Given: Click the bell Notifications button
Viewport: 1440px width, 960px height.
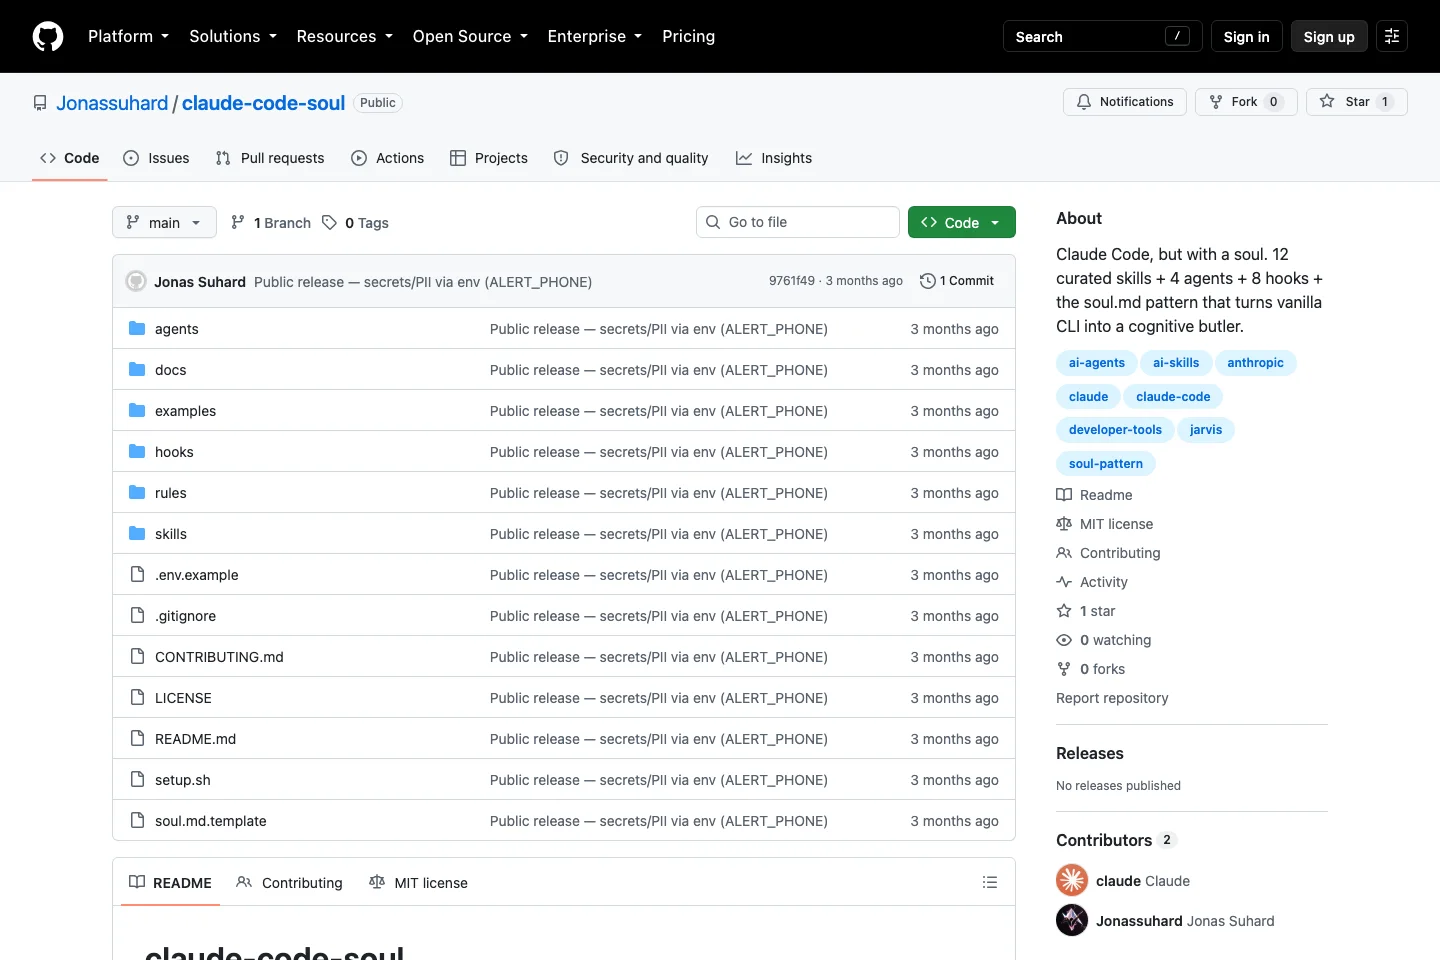Looking at the screenshot, I should tap(1125, 102).
